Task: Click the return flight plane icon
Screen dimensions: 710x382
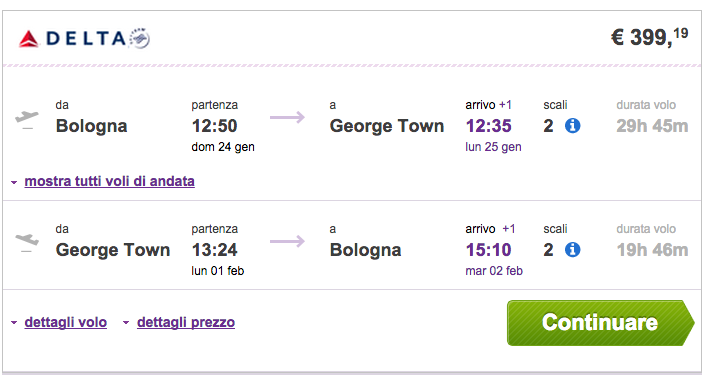Action: [x=27, y=242]
